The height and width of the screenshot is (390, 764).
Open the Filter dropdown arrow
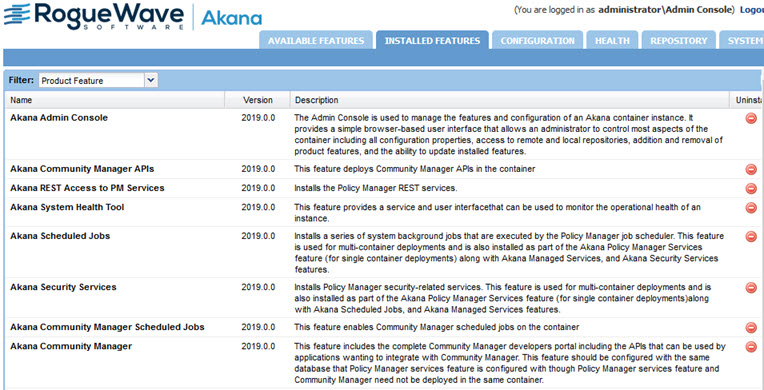(x=151, y=80)
